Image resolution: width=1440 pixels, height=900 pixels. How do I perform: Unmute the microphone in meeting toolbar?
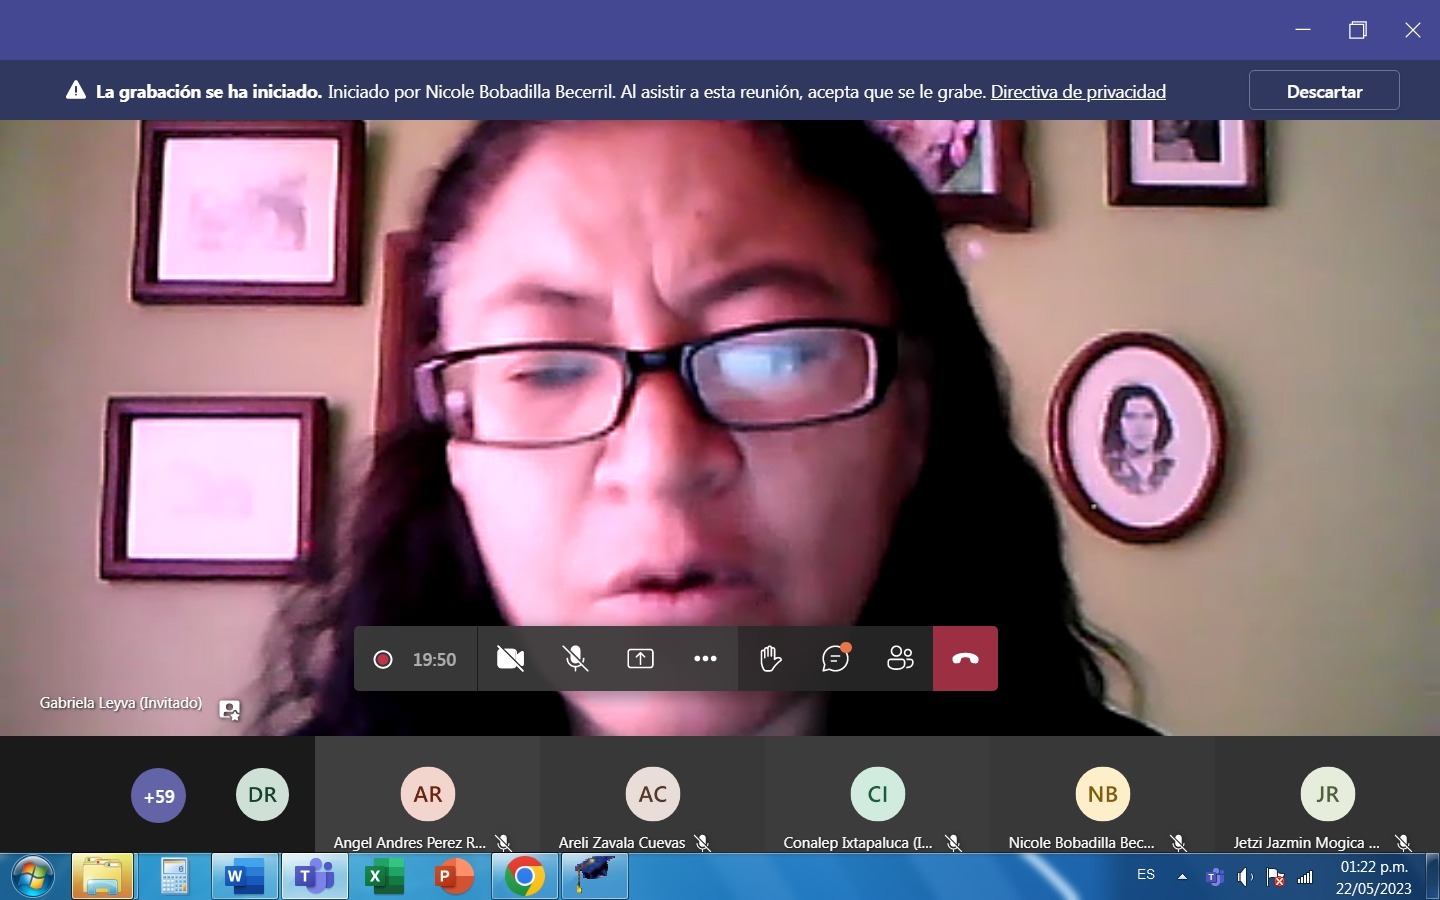(575, 659)
